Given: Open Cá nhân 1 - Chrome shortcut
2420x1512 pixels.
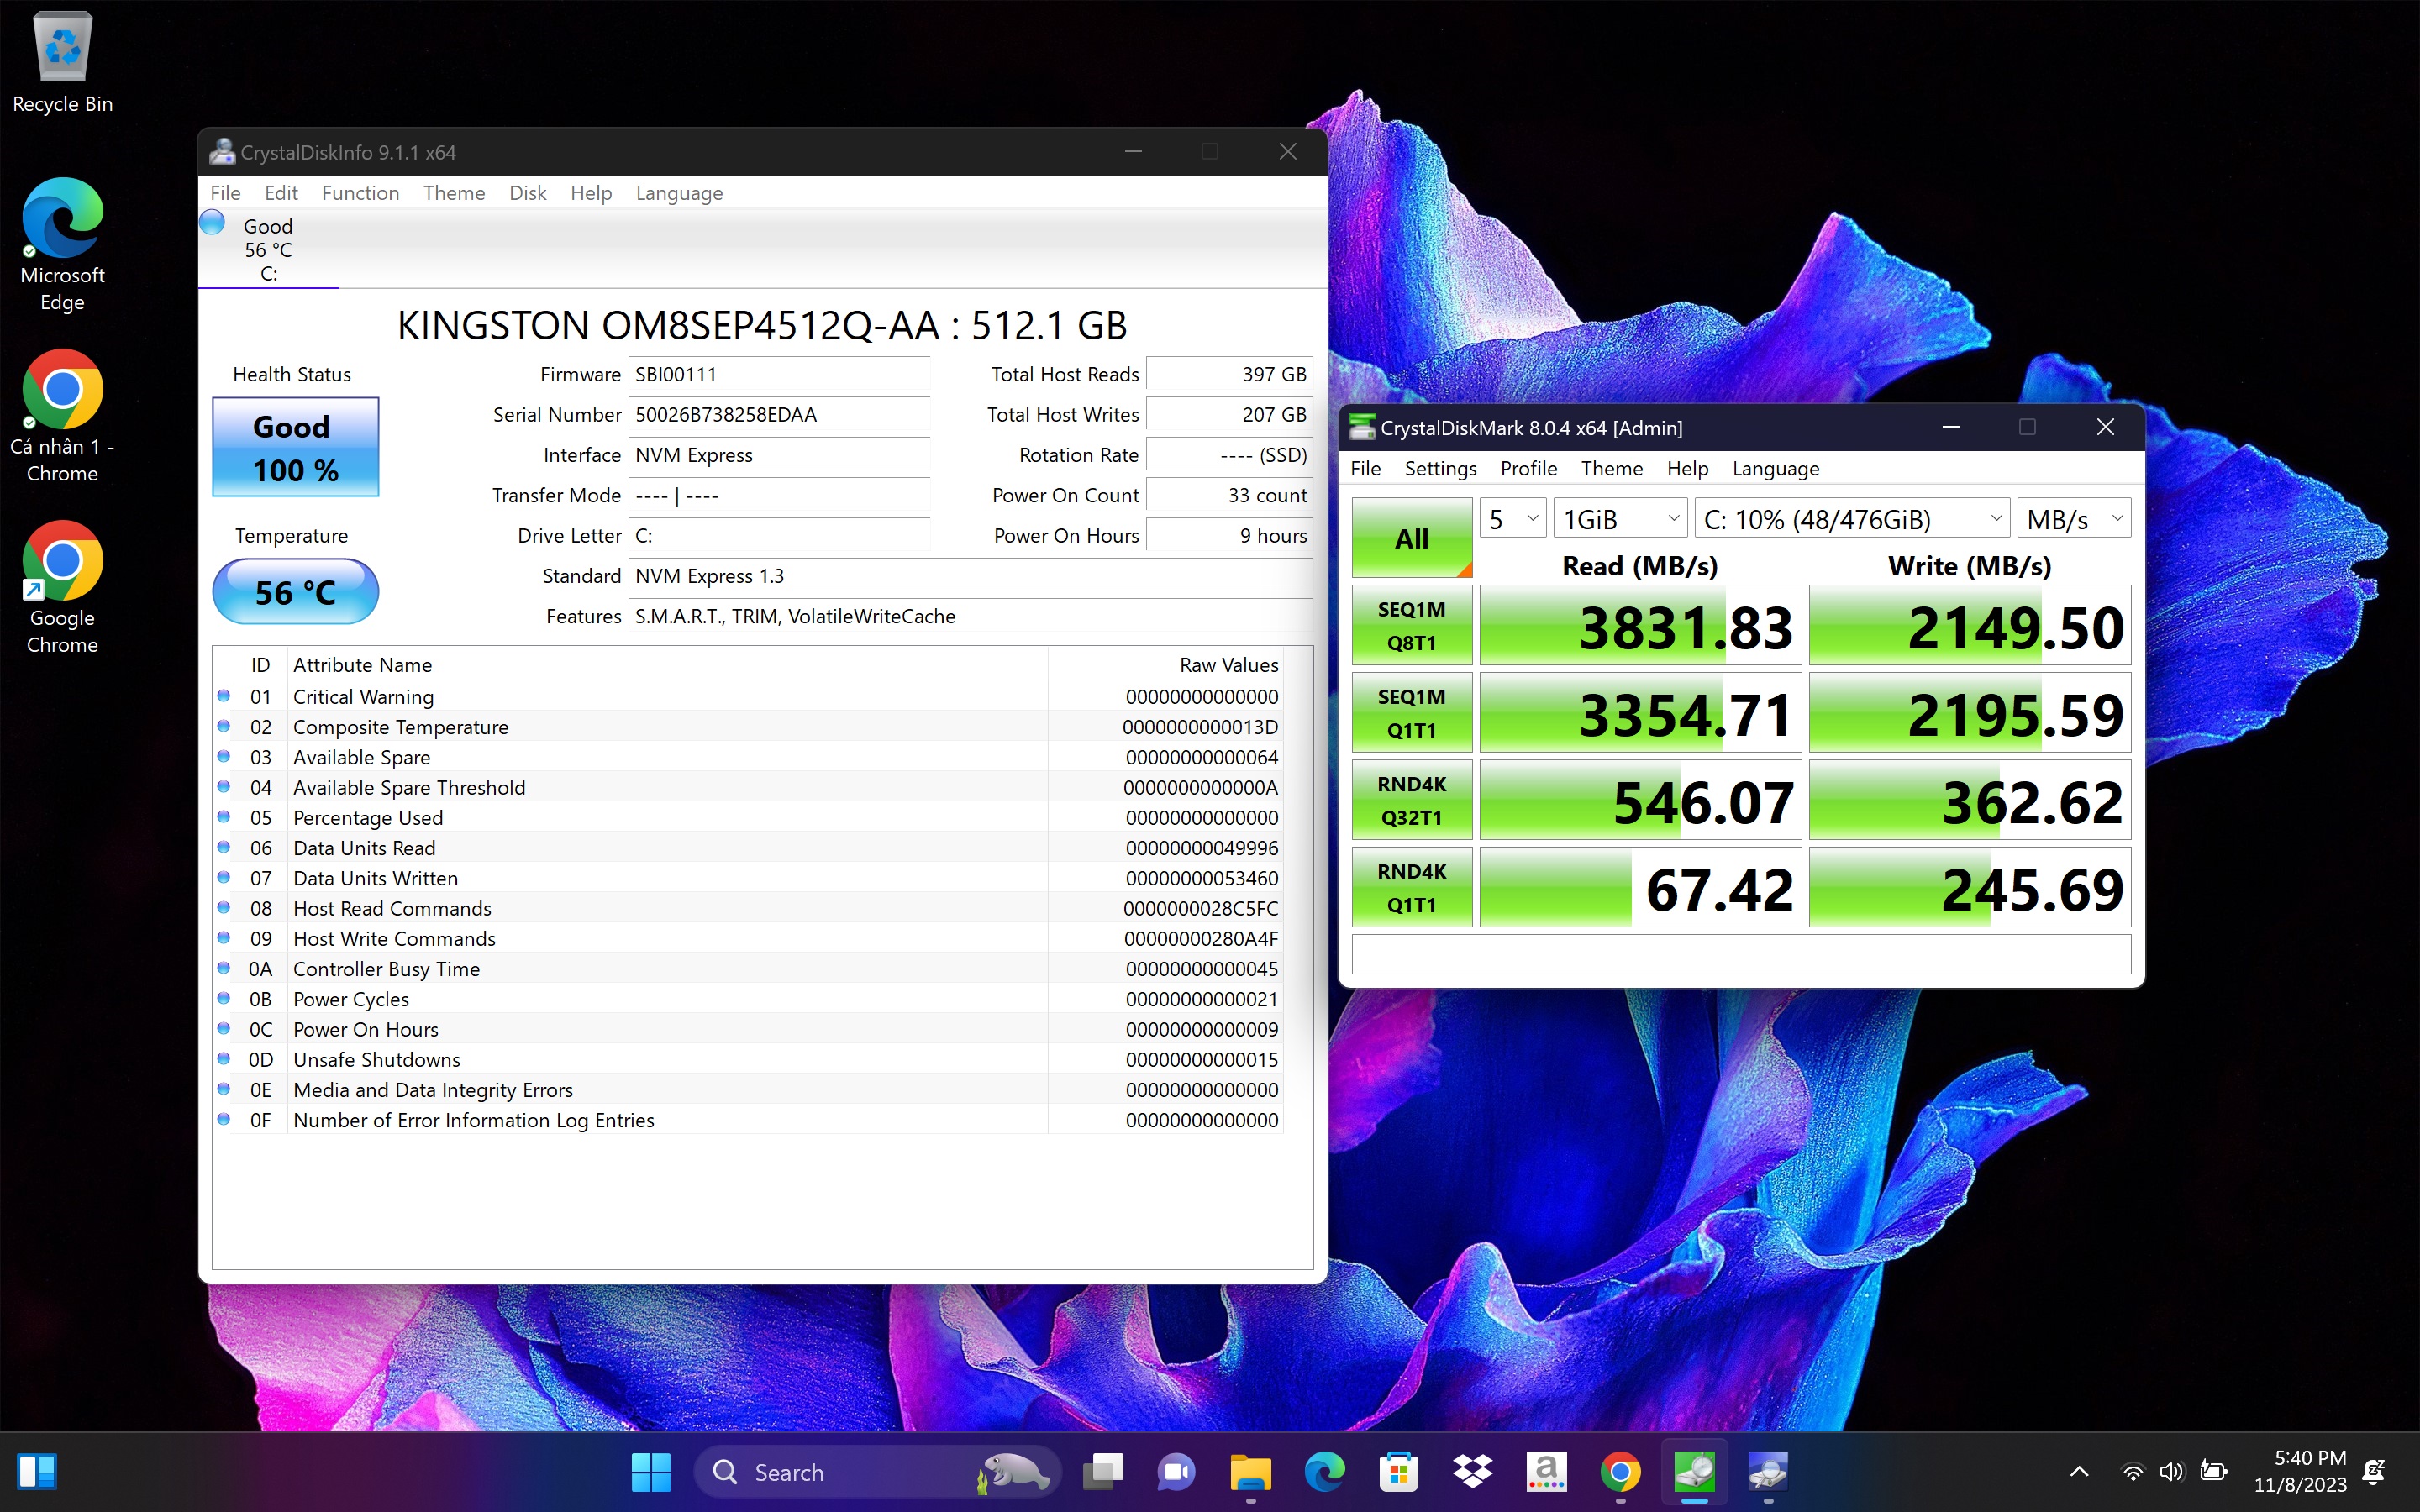Looking at the screenshot, I should (x=62, y=417).
